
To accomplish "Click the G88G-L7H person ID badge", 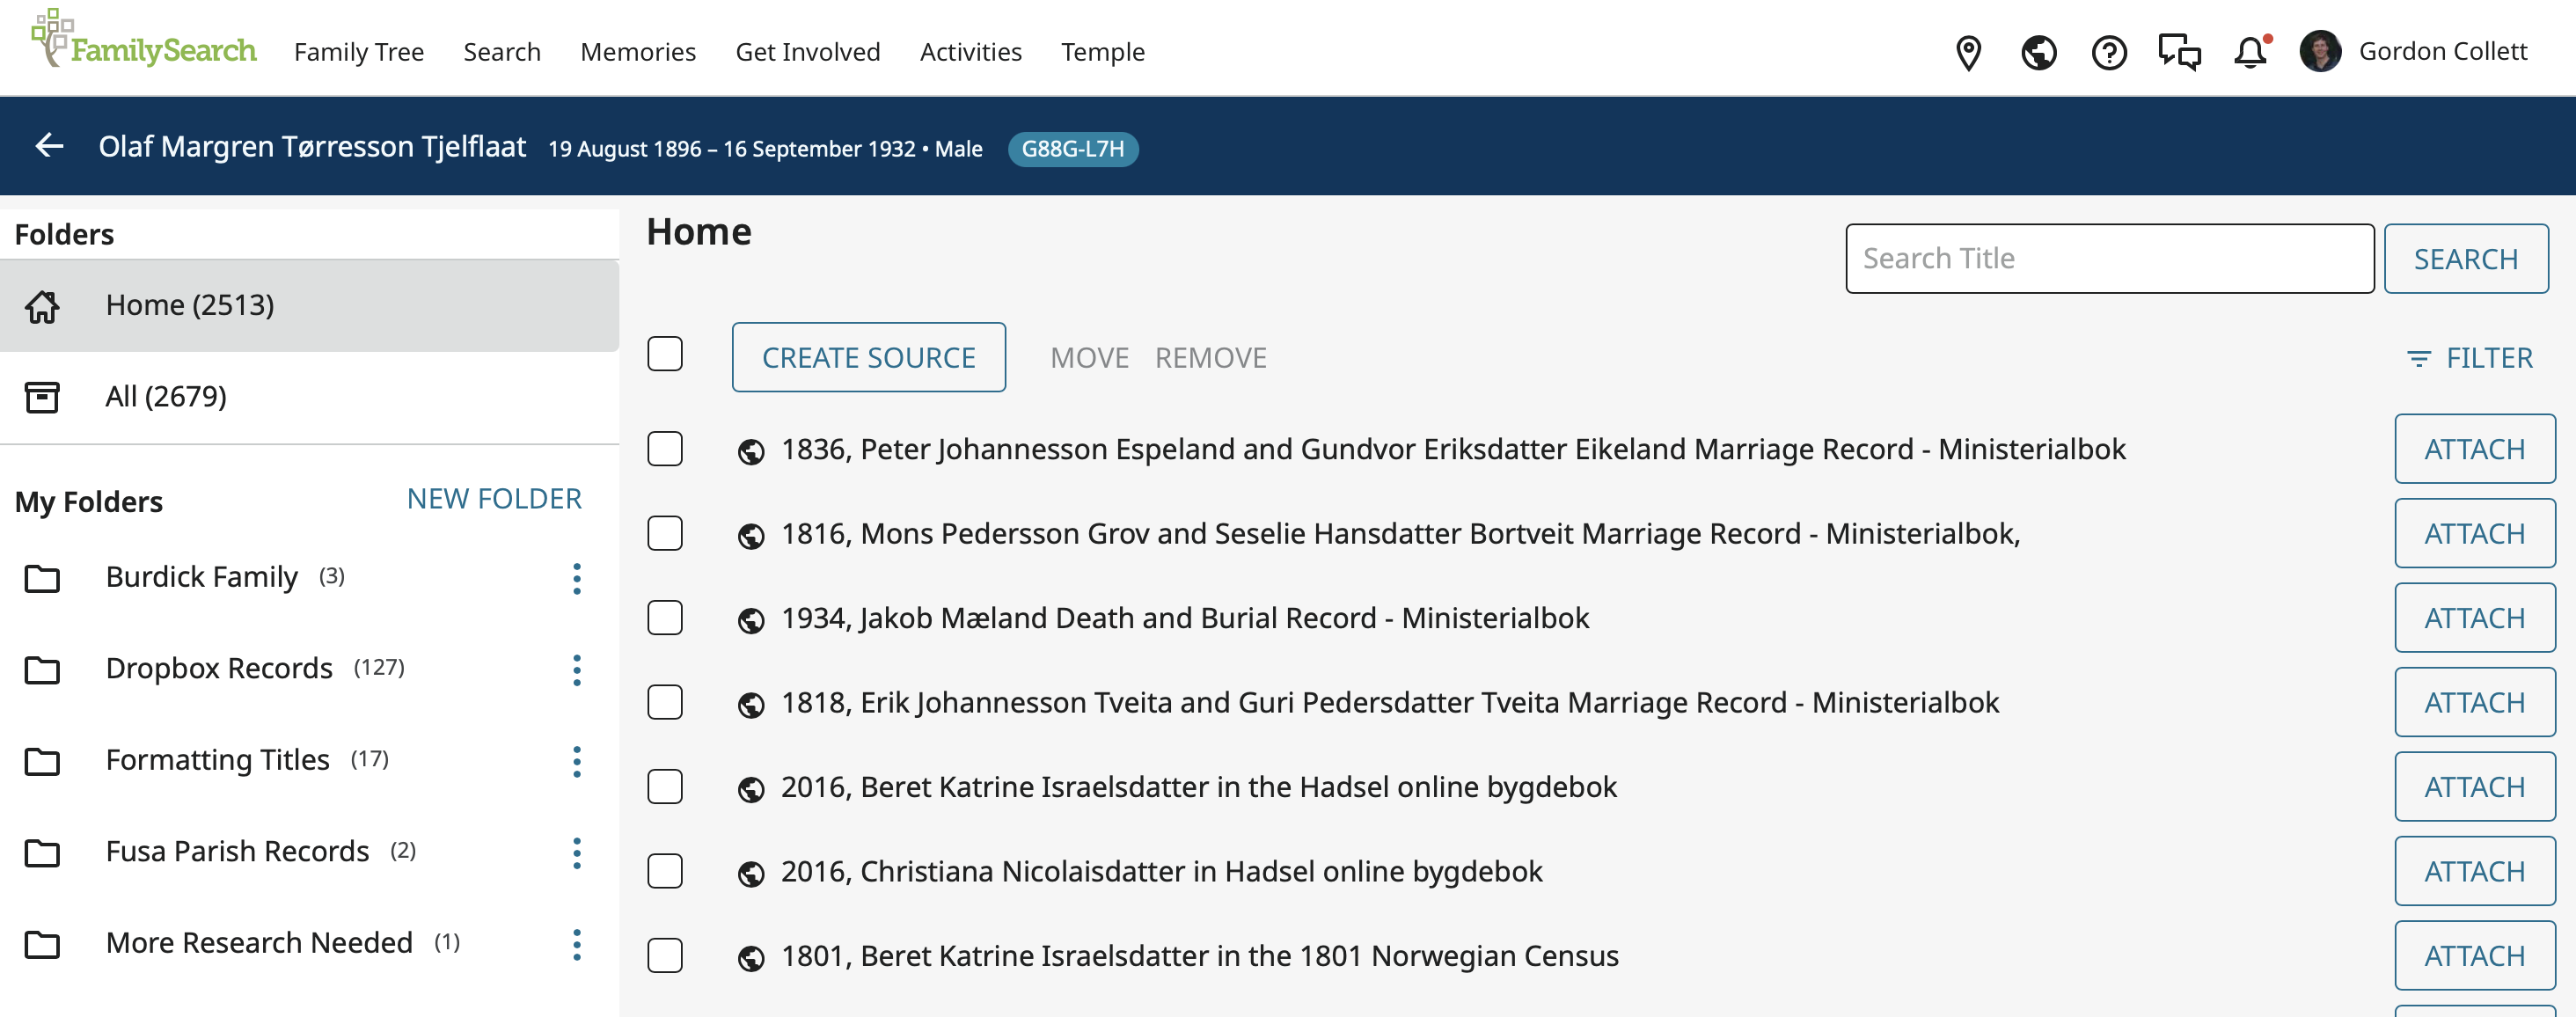I will click(x=1073, y=149).
